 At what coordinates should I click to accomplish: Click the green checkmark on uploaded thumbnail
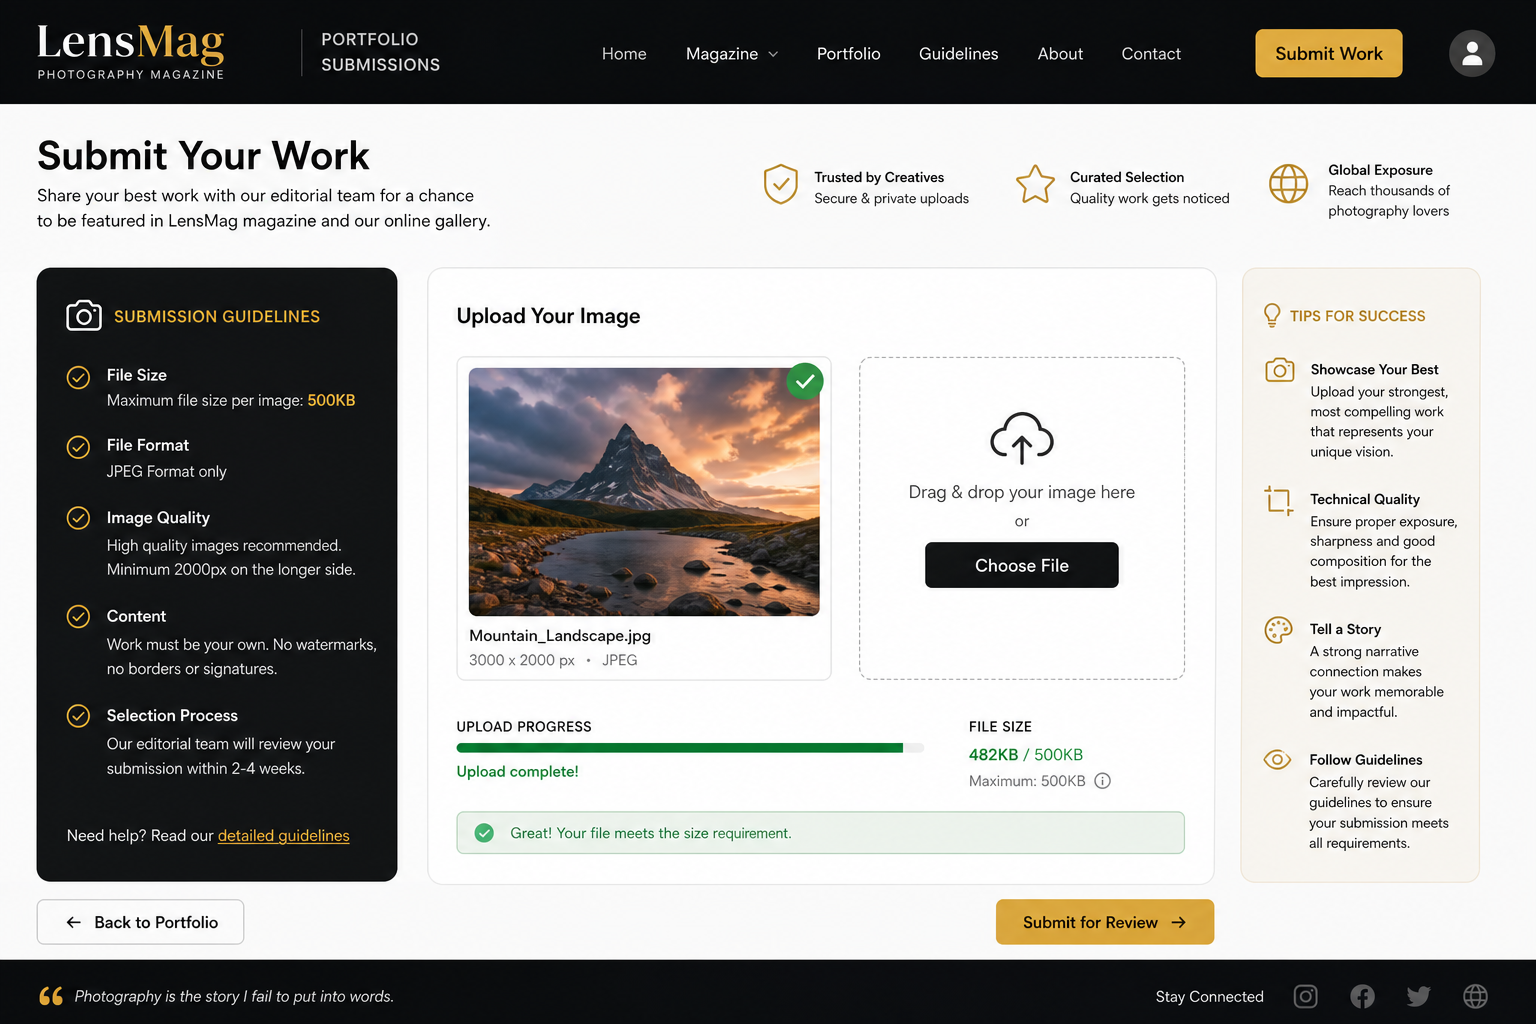tap(804, 381)
